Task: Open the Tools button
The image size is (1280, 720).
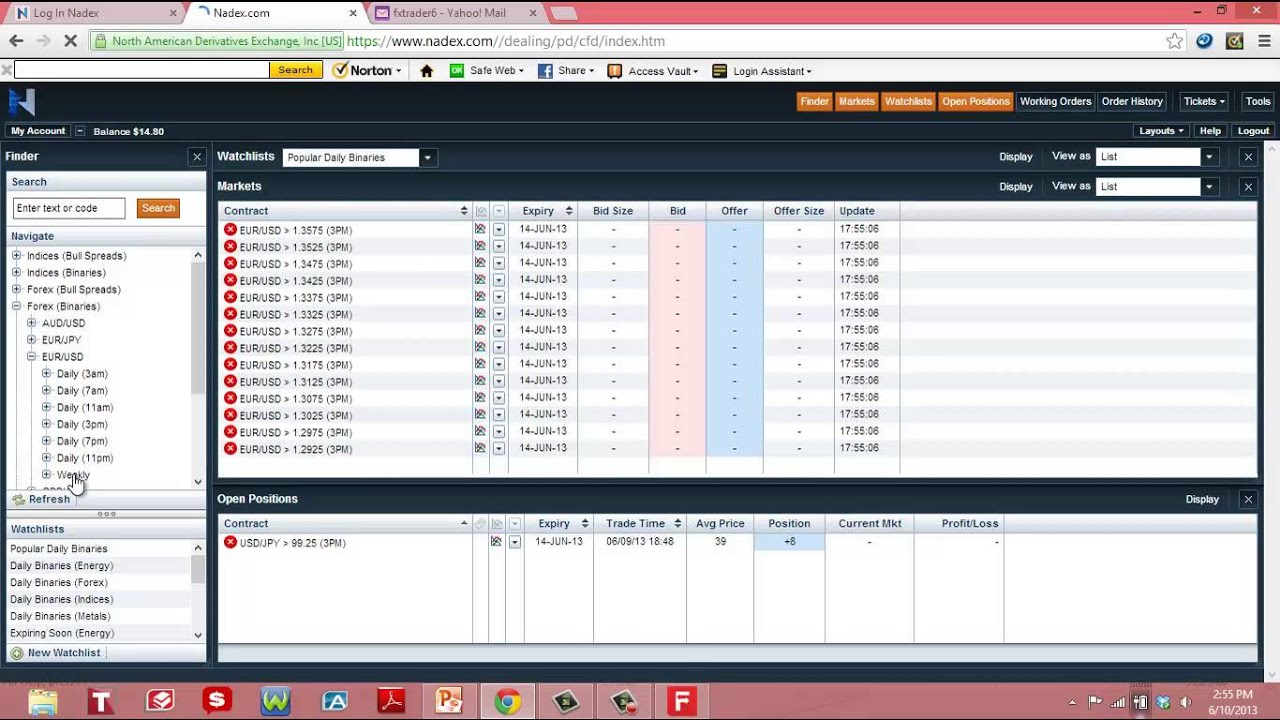Action: pyautogui.click(x=1258, y=101)
